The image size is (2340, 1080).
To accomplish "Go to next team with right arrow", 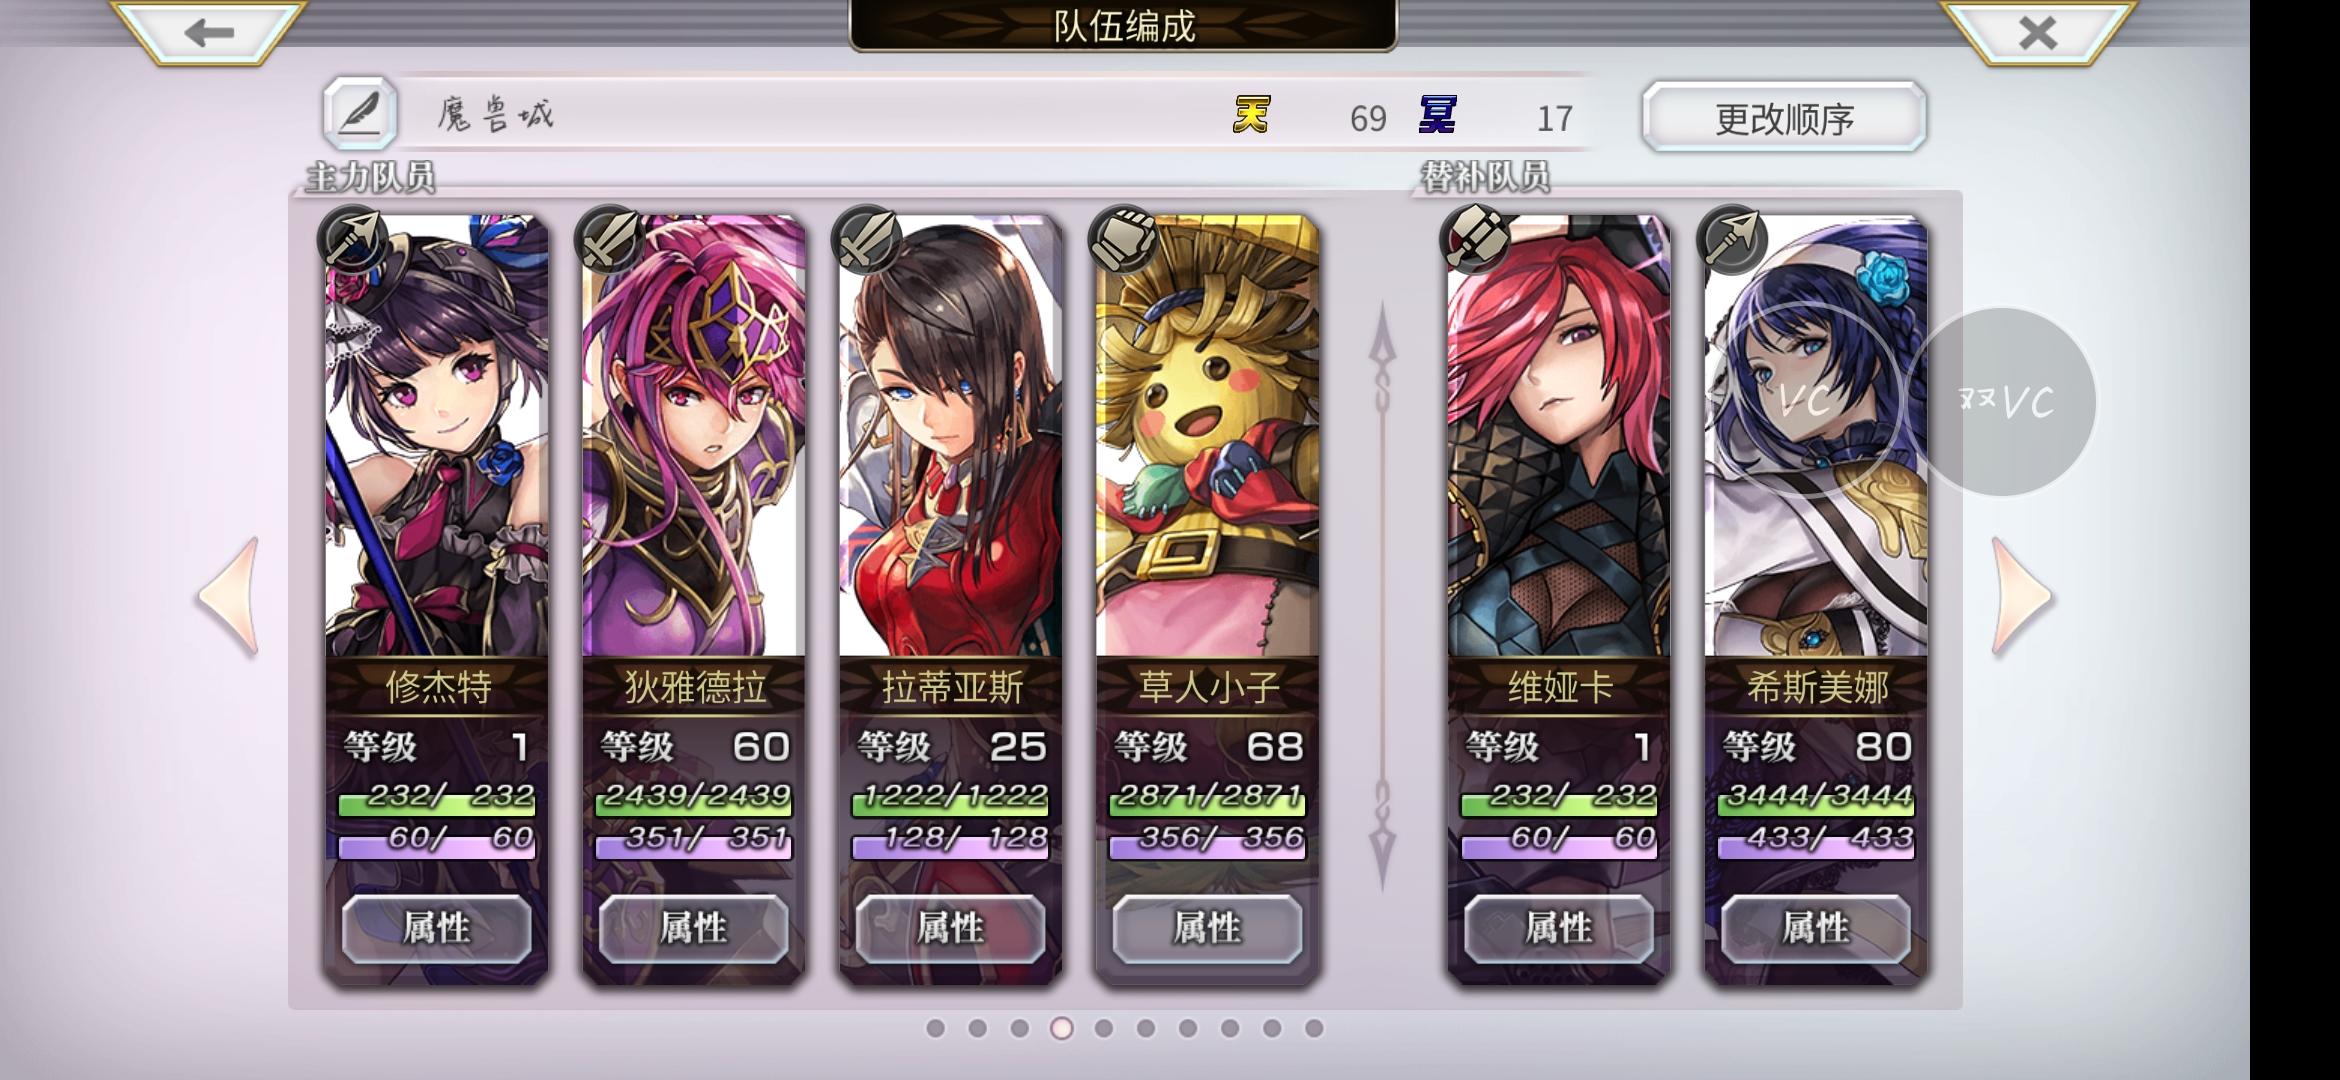I will (2021, 597).
